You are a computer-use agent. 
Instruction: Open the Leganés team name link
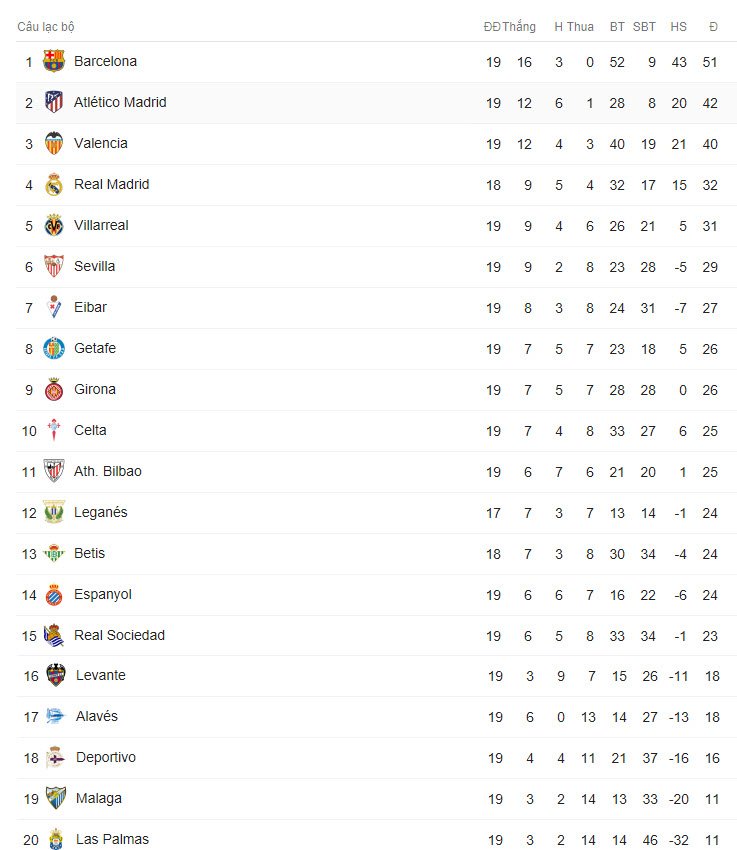101,512
